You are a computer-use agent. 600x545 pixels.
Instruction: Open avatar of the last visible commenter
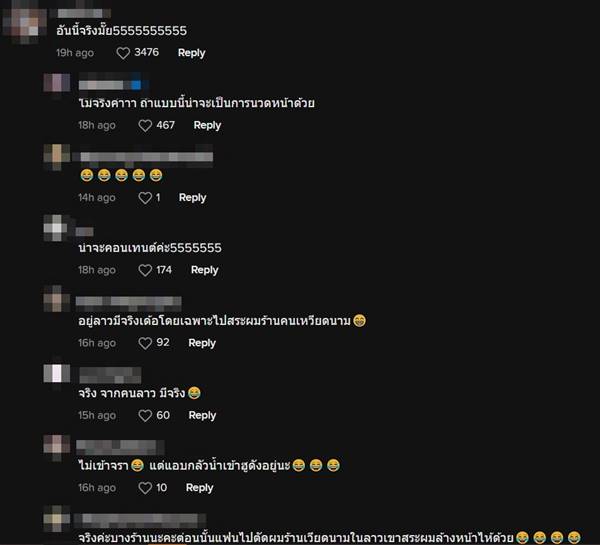click(57, 518)
